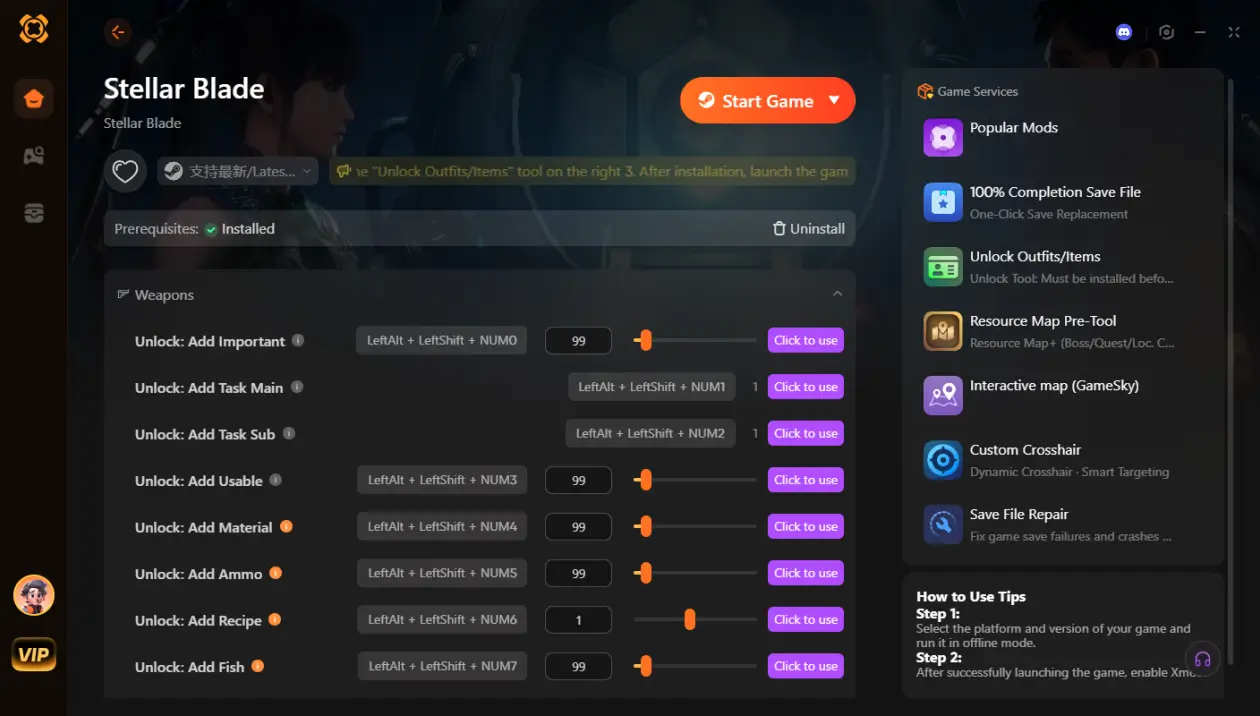Collapse the Weapons section
Image resolution: width=1260 pixels, height=716 pixels.
[837, 294]
